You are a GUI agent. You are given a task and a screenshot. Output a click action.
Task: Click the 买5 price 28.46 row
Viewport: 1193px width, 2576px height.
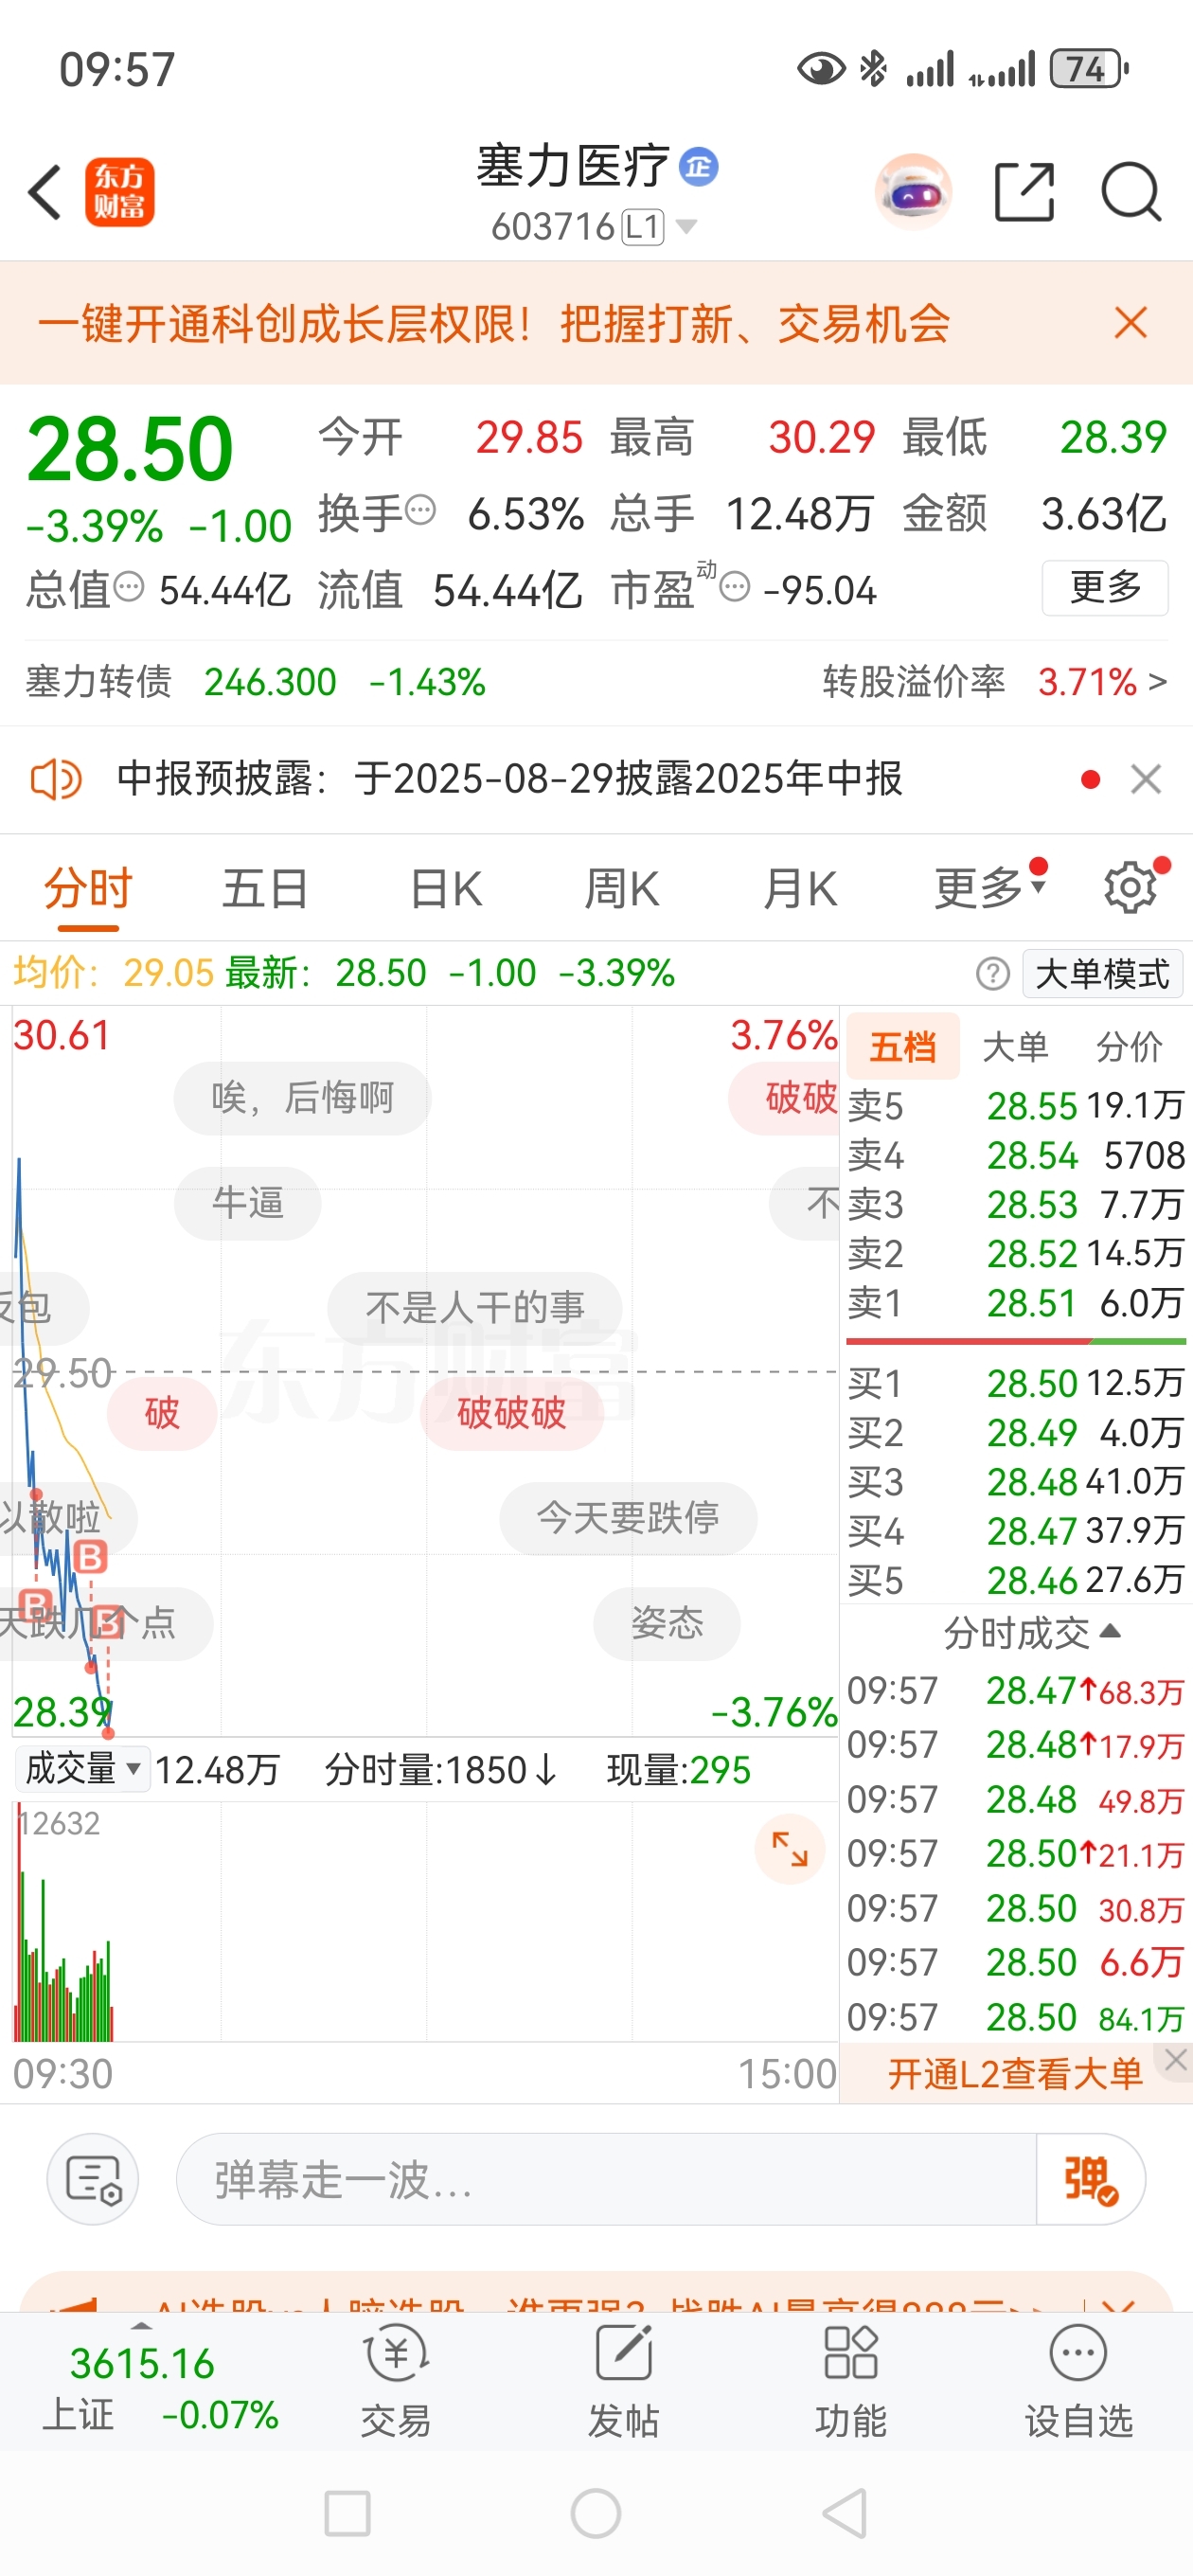point(1015,1581)
